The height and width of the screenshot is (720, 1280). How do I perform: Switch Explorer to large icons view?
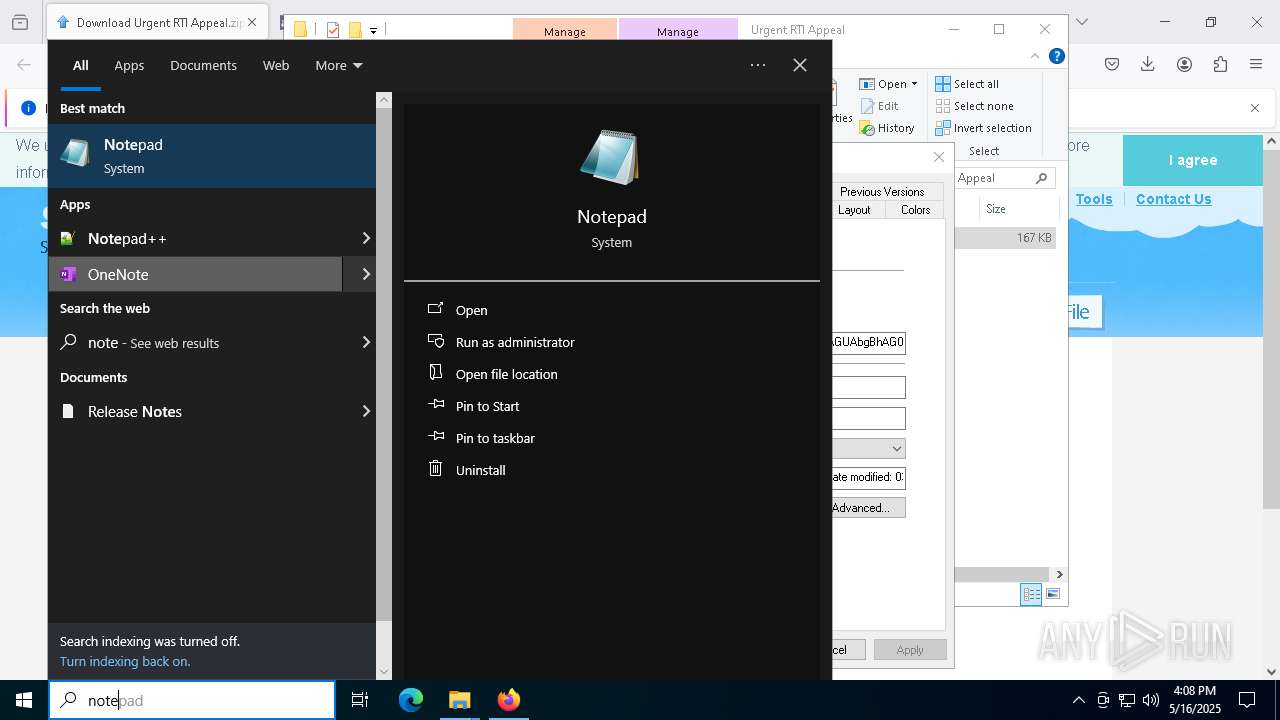[x=1053, y=594]
